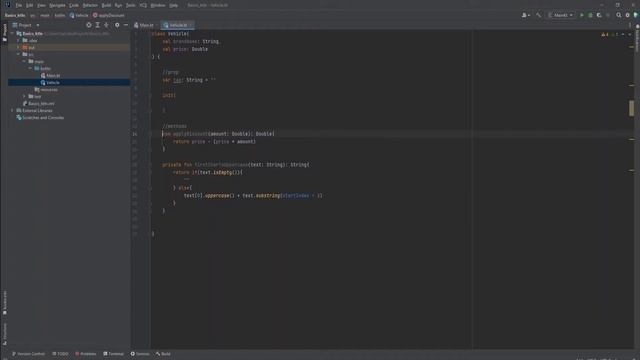Open the Problems tool window
Viewport: 640px width, 360px height.
coord(86,354)
